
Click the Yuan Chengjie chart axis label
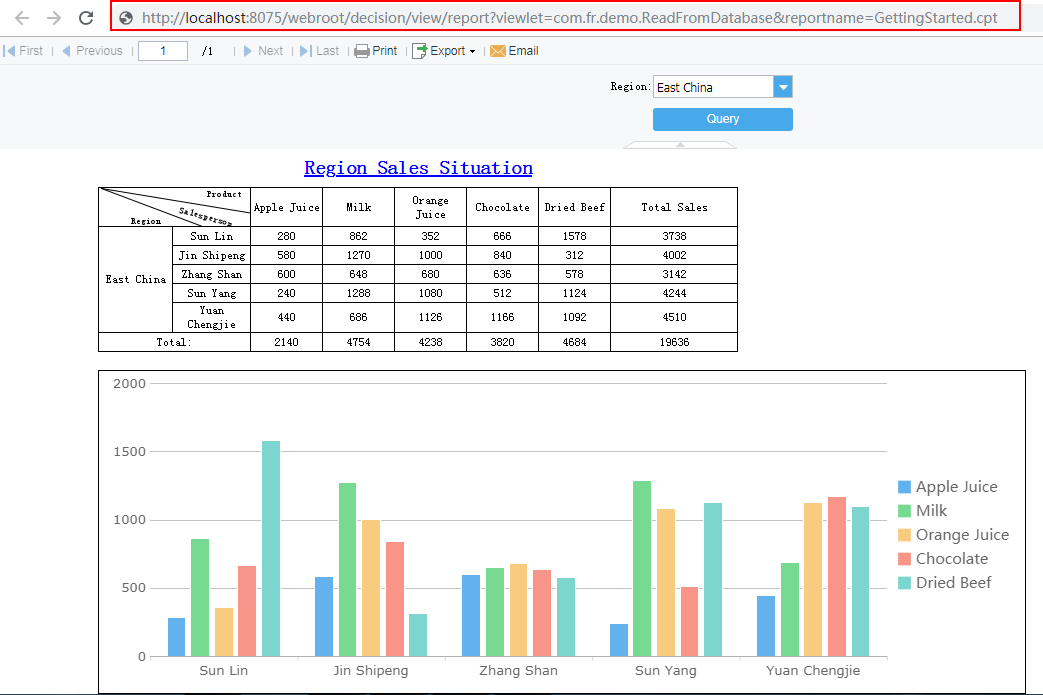pos(813,670)
